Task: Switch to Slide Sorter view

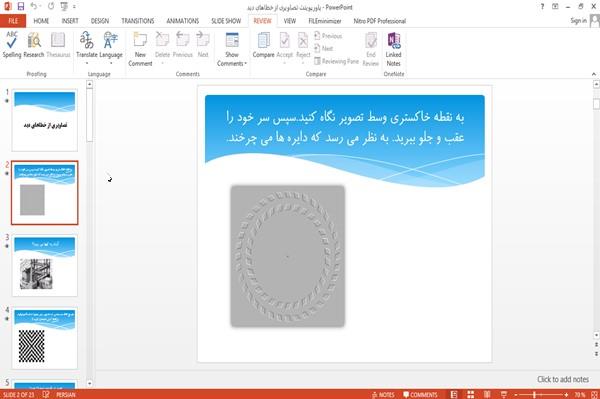Action: tap(471, 394)
